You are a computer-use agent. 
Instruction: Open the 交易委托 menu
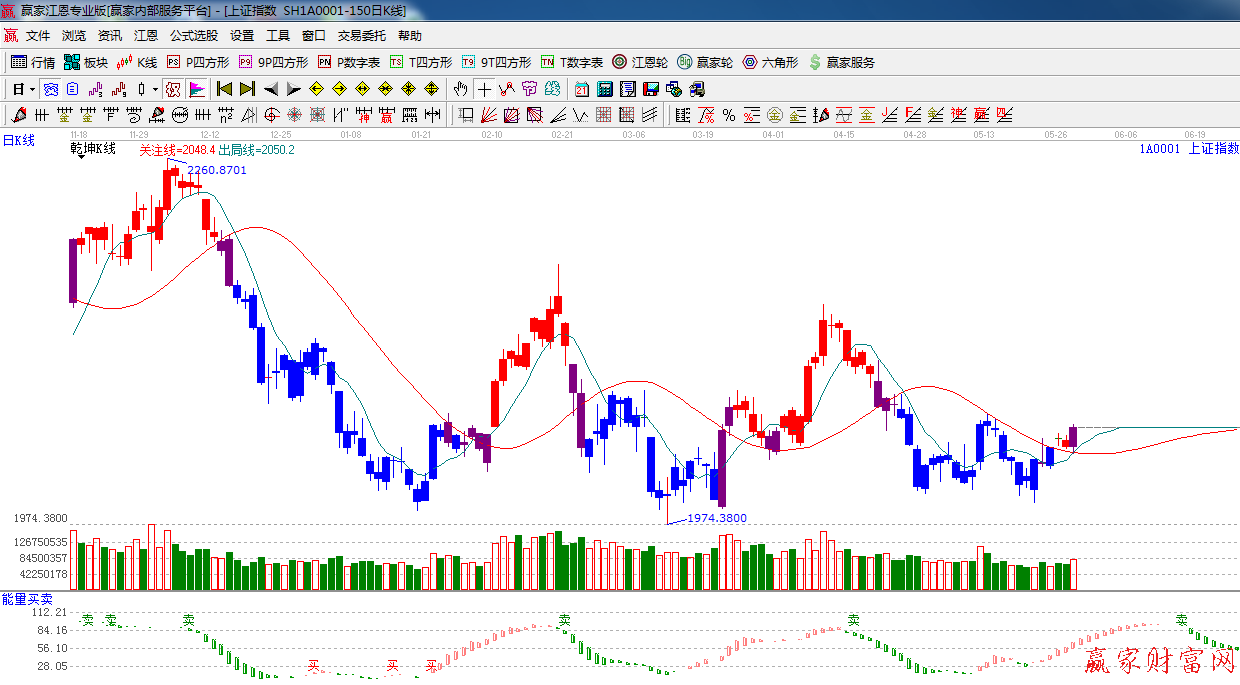(361, 35)
